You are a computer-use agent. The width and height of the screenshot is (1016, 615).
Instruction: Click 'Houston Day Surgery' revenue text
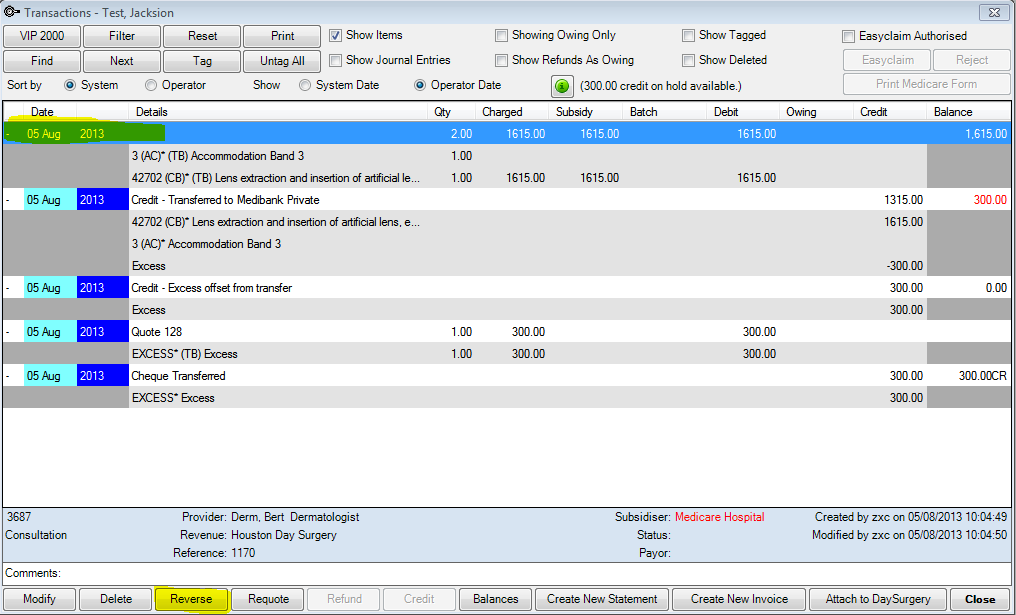284,535
